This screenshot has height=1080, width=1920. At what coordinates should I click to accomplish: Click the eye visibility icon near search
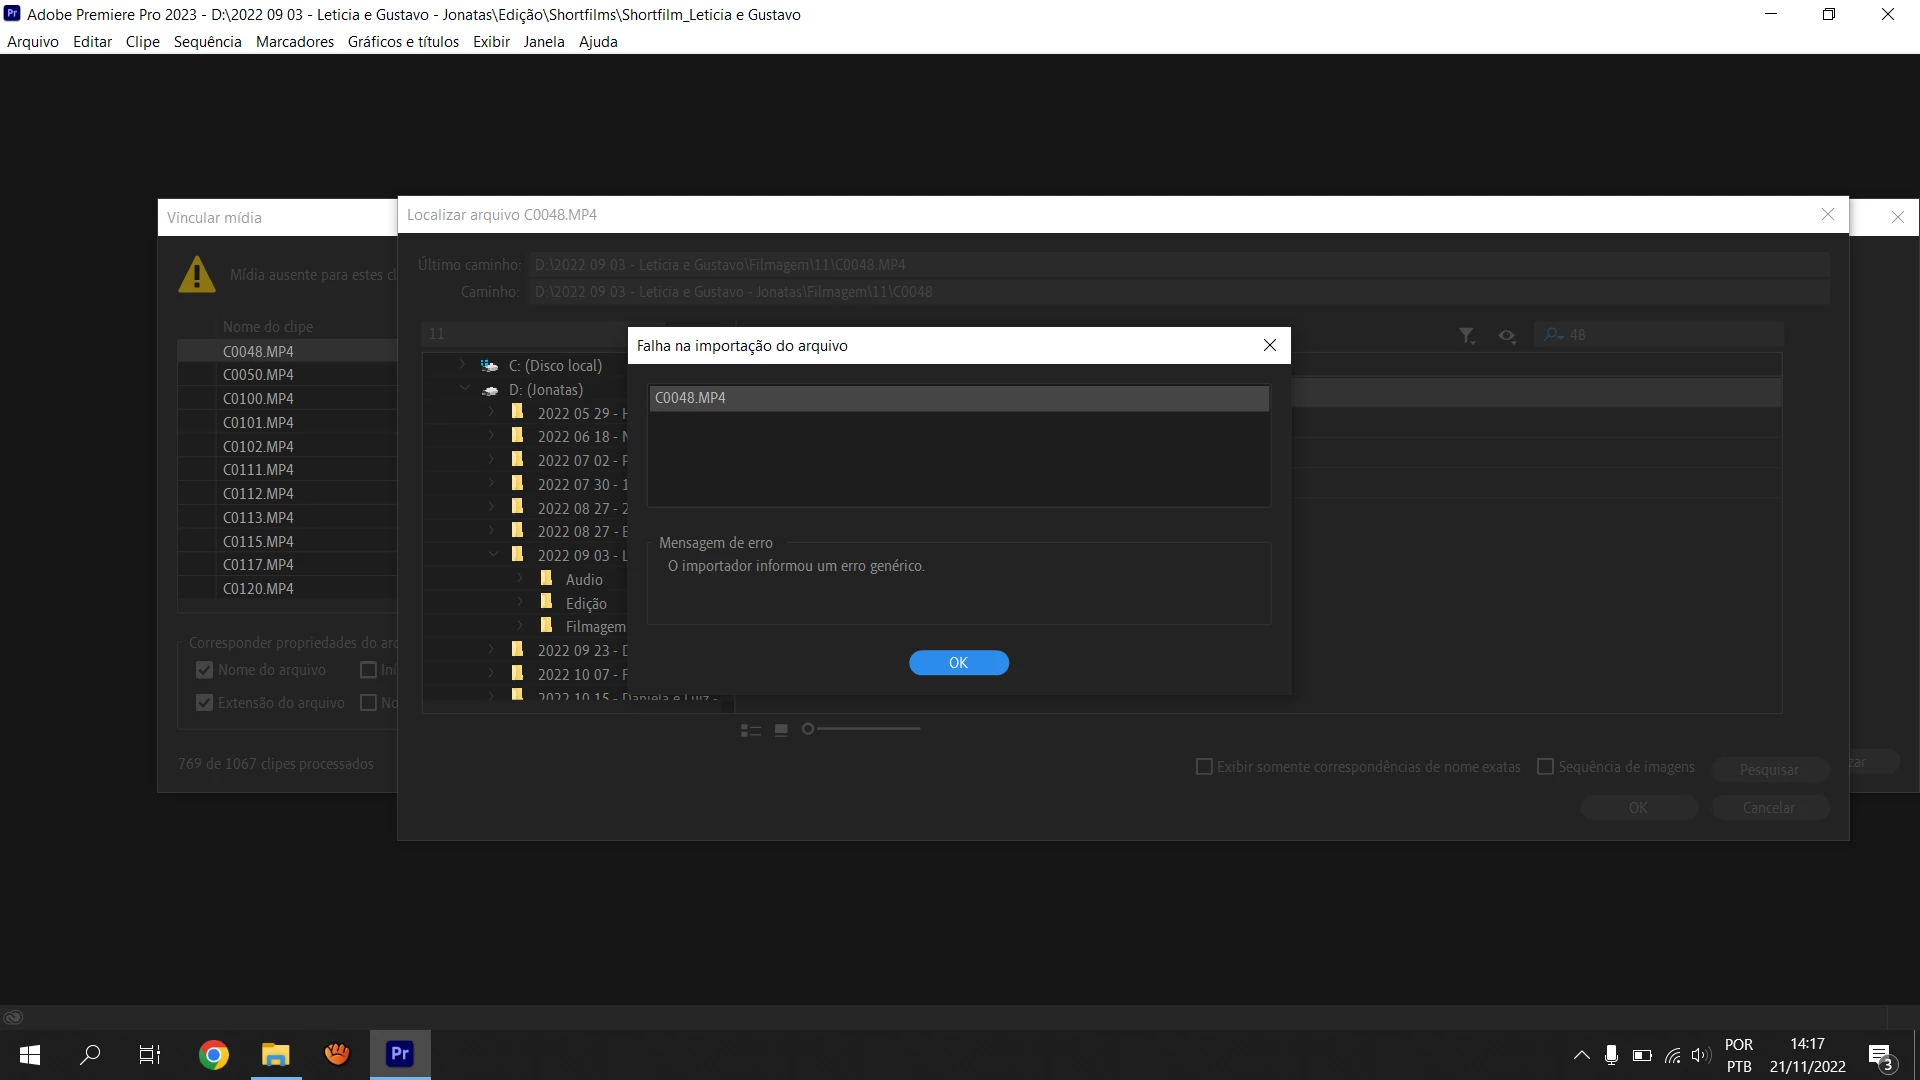click(x=1507, y=336)
